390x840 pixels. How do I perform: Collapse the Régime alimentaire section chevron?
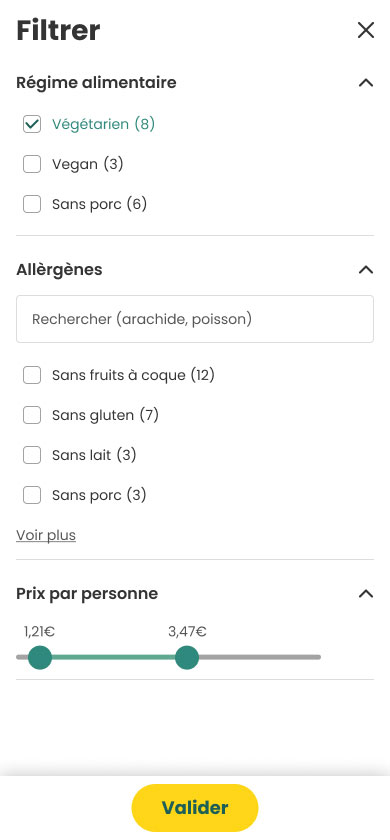[x=365, y=83]
